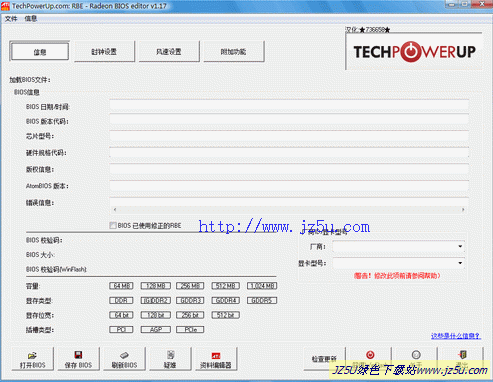
Task: Click the GDDR5 memory type indicator
Action: [262, 301]
